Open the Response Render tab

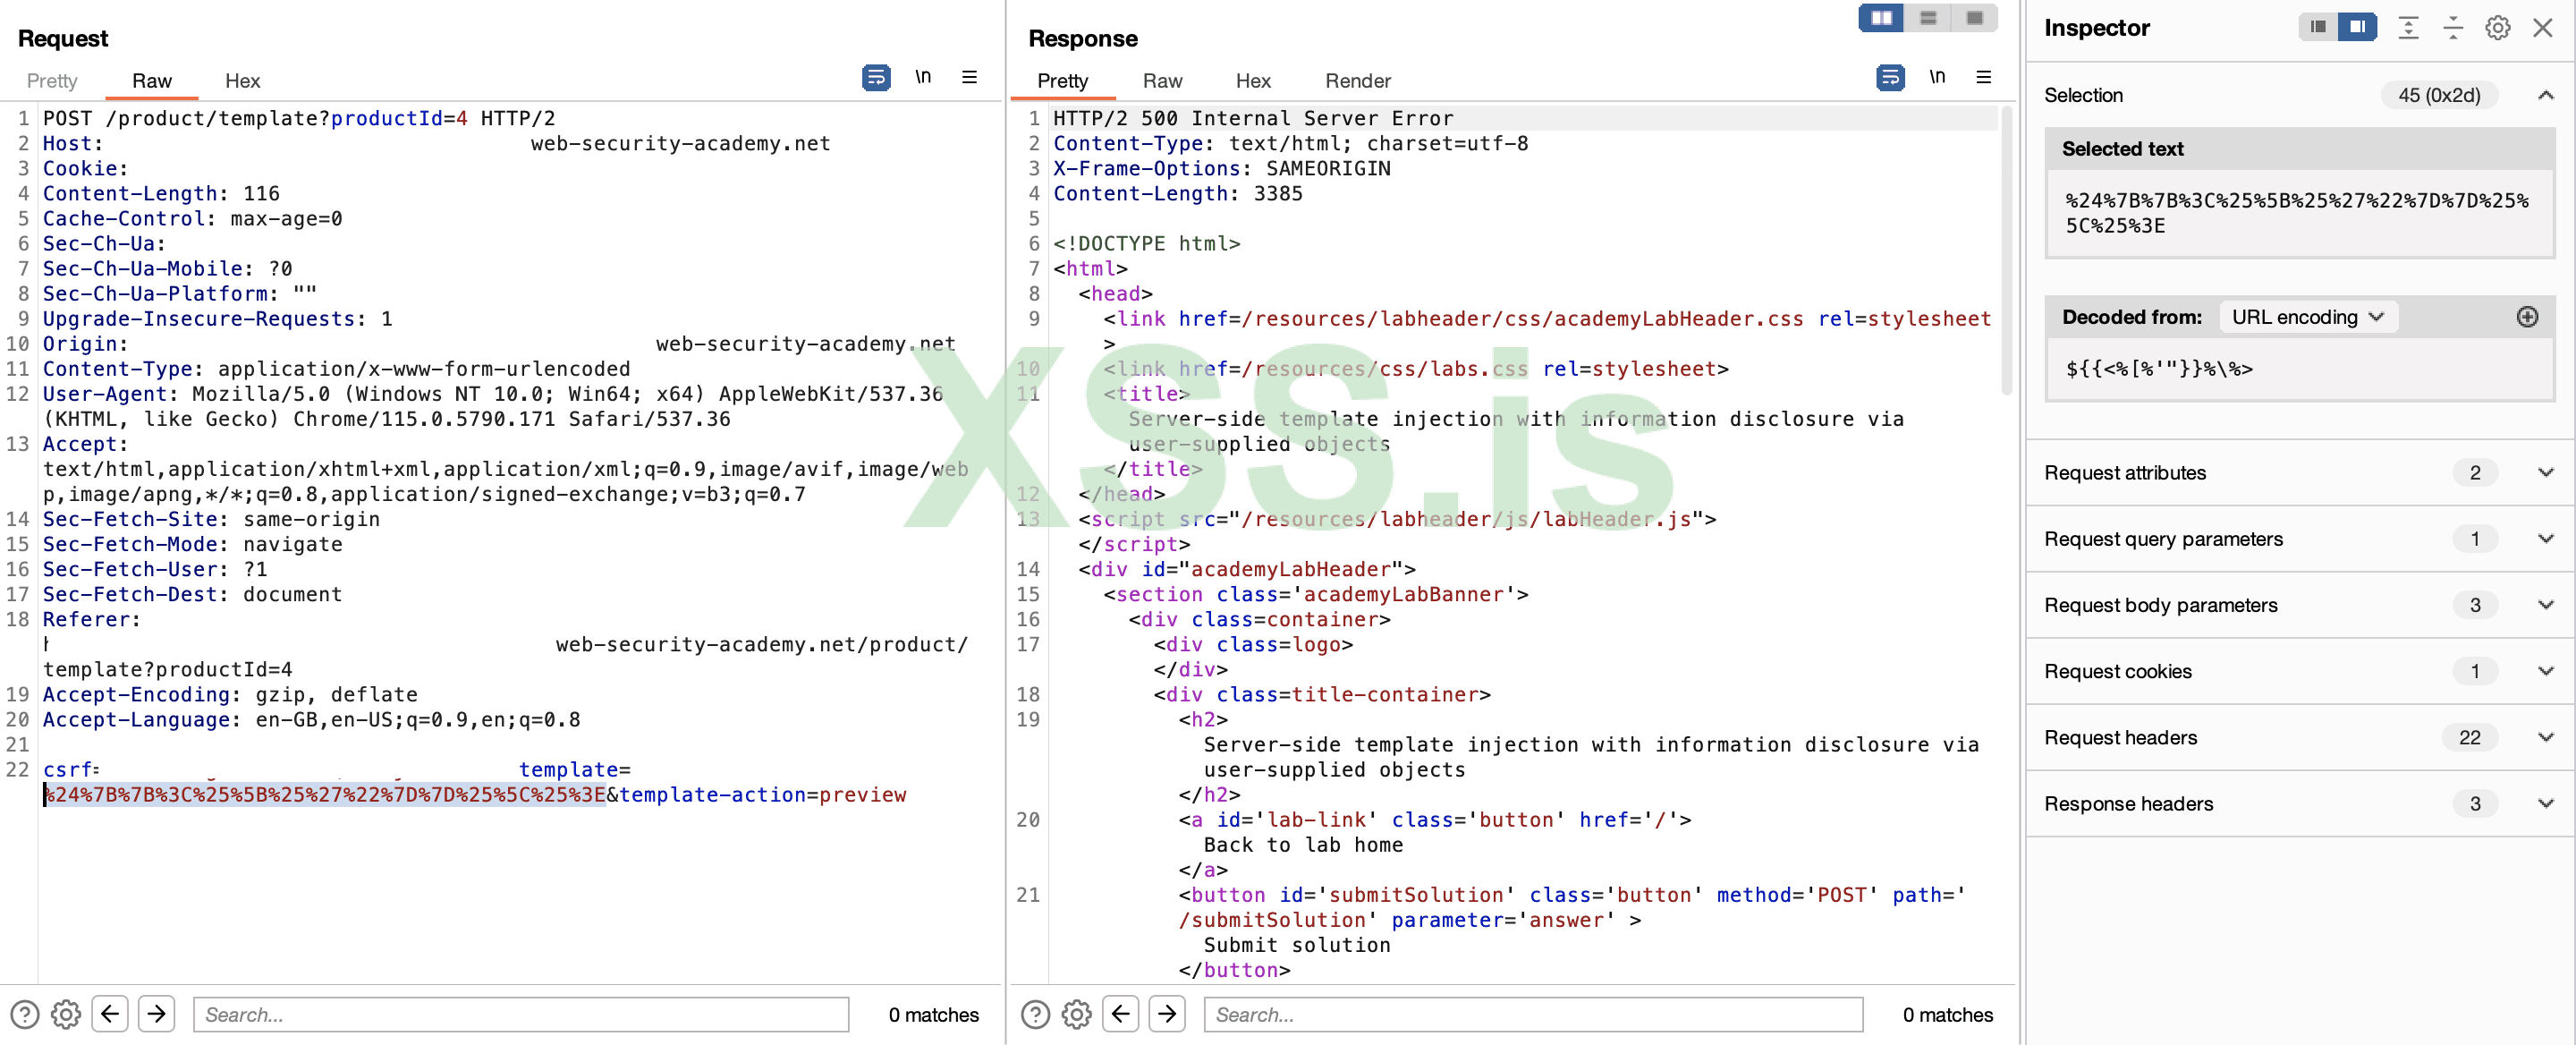[1357, 81]
